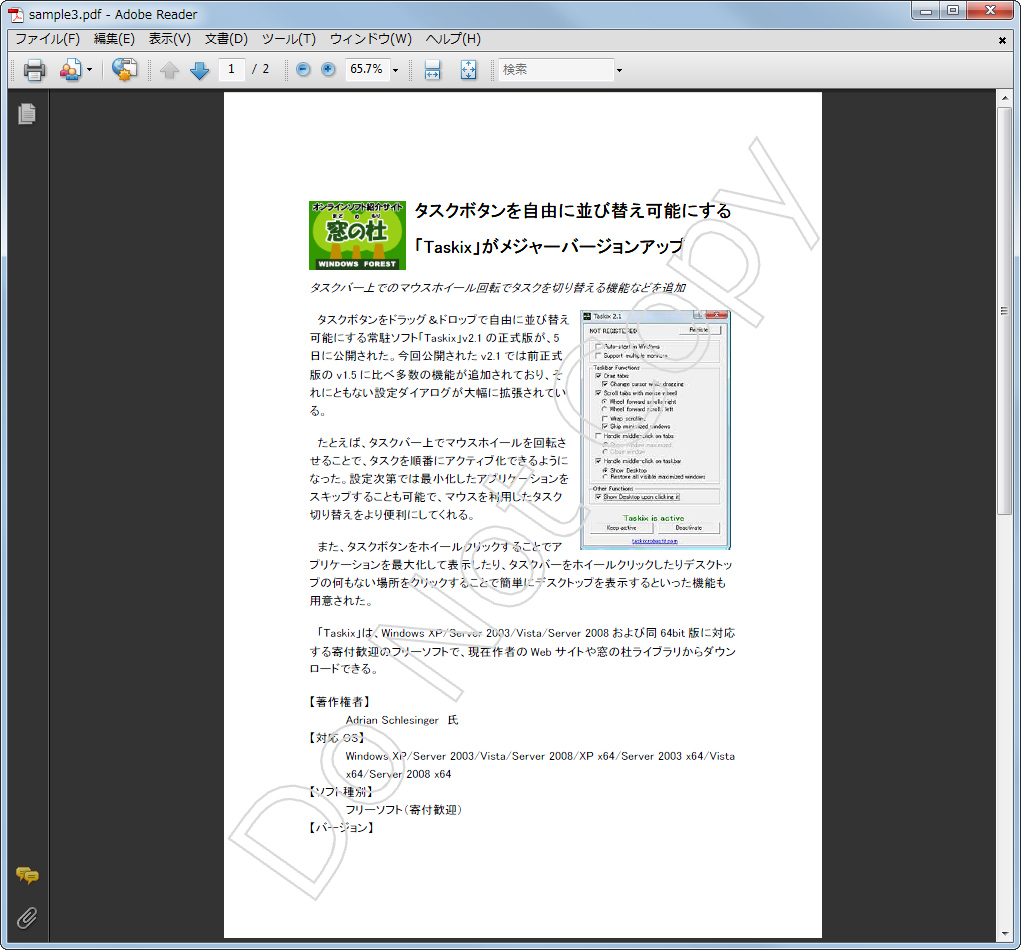Viewport: 1021px width, 950px height.
Task: Click the fit width scrolling icon
Action: [432, 69]
